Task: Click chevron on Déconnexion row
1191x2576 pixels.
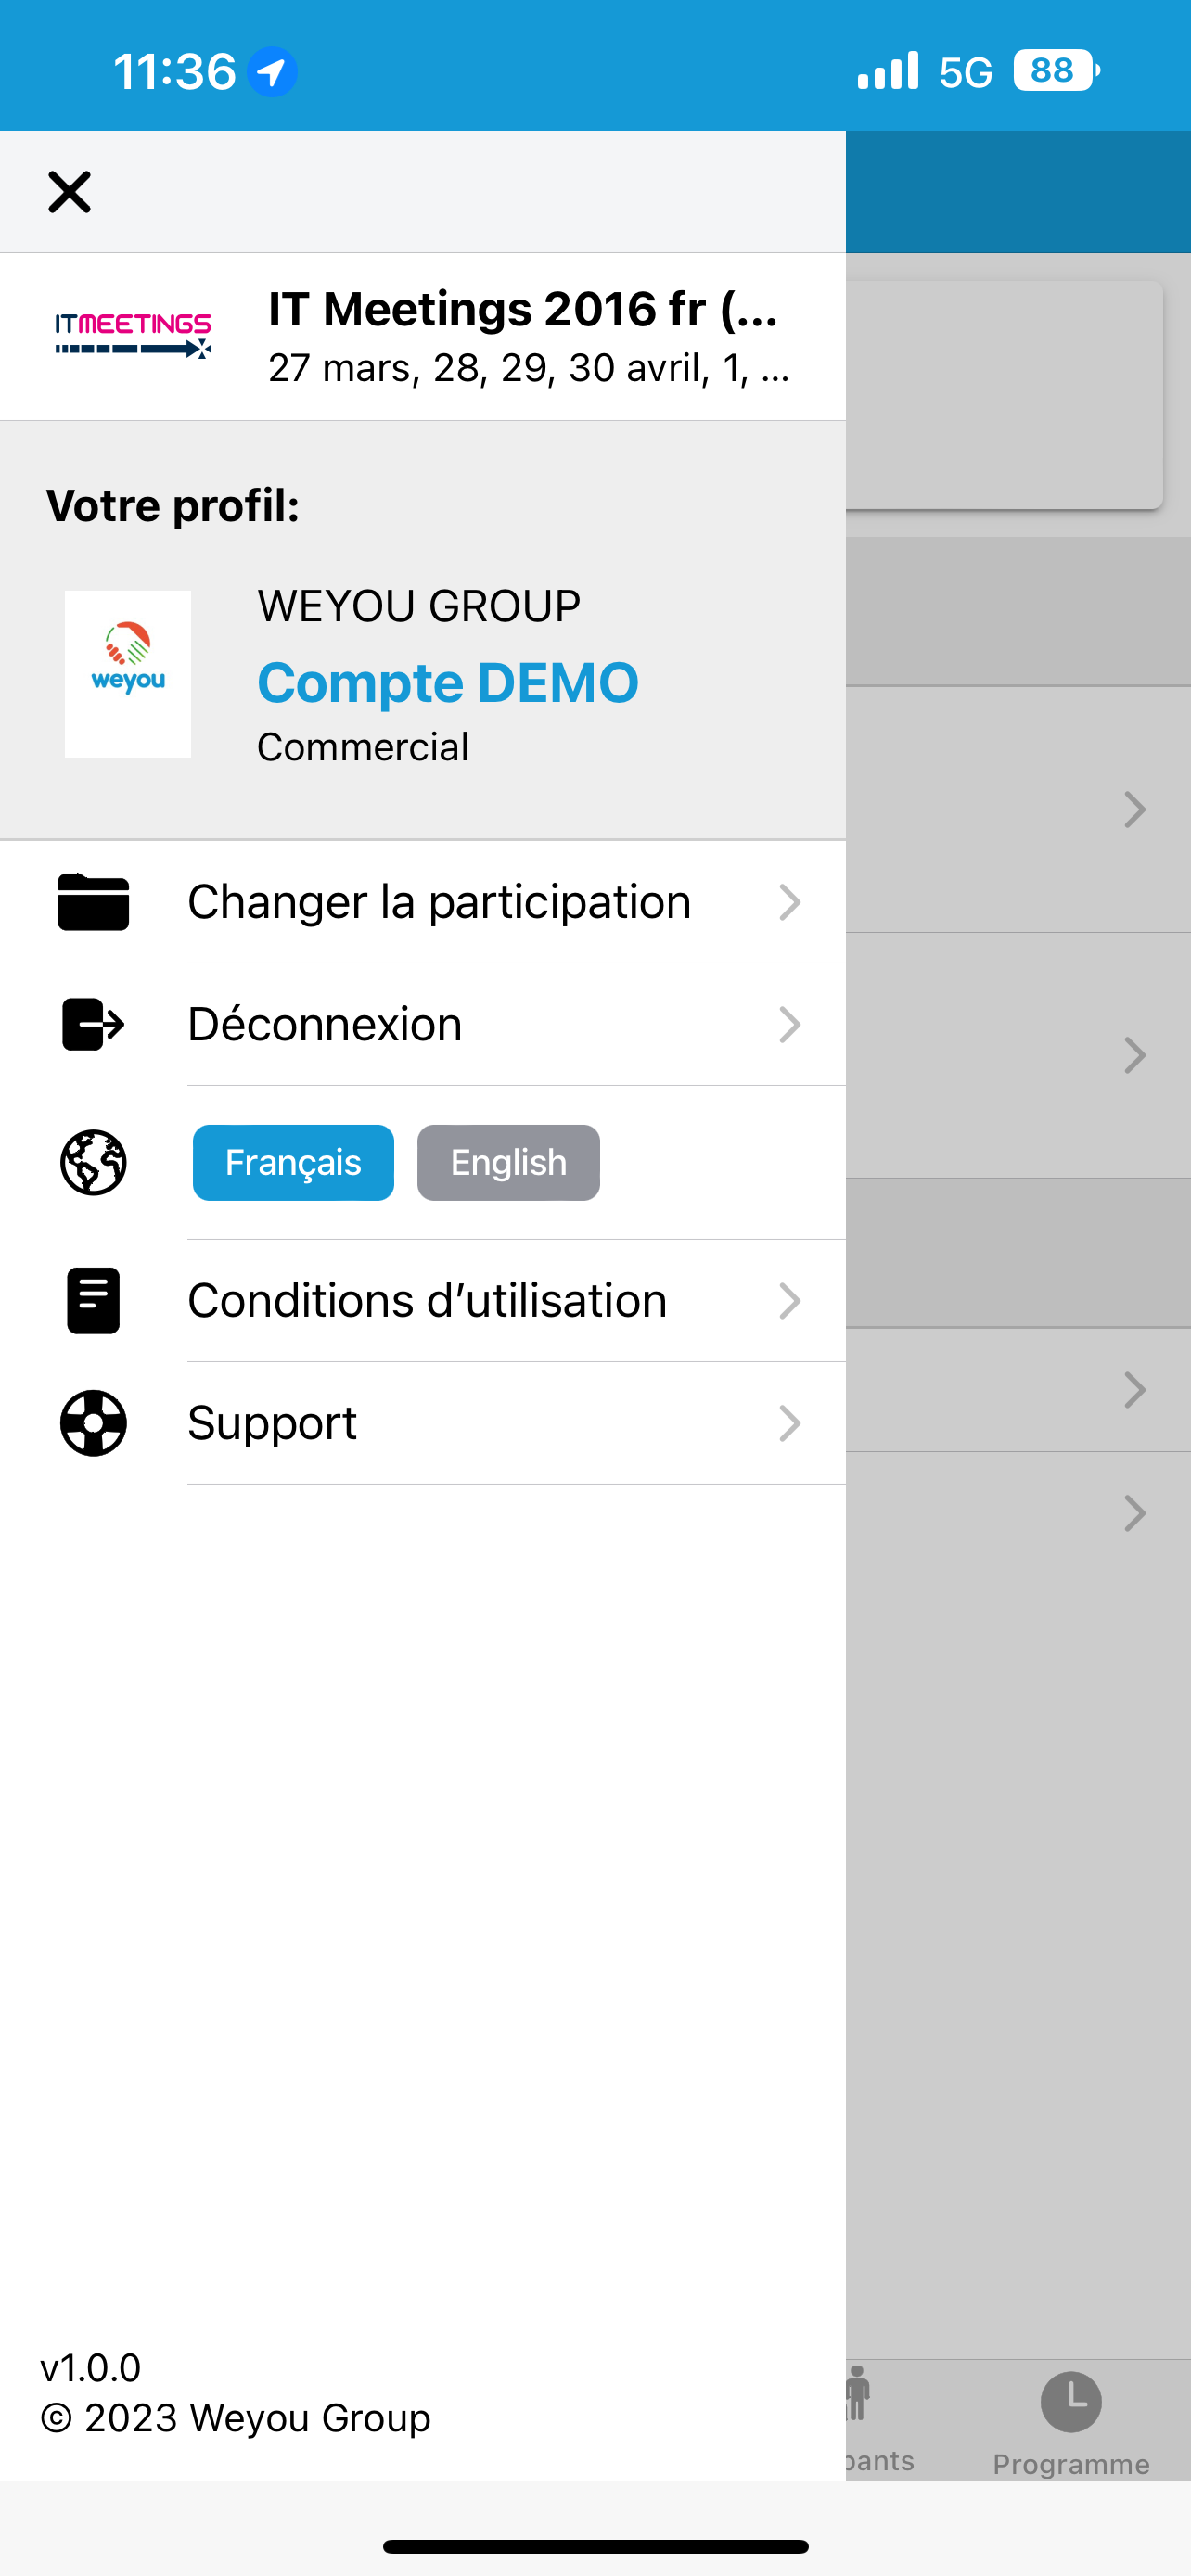Action: click(789, 1024)
